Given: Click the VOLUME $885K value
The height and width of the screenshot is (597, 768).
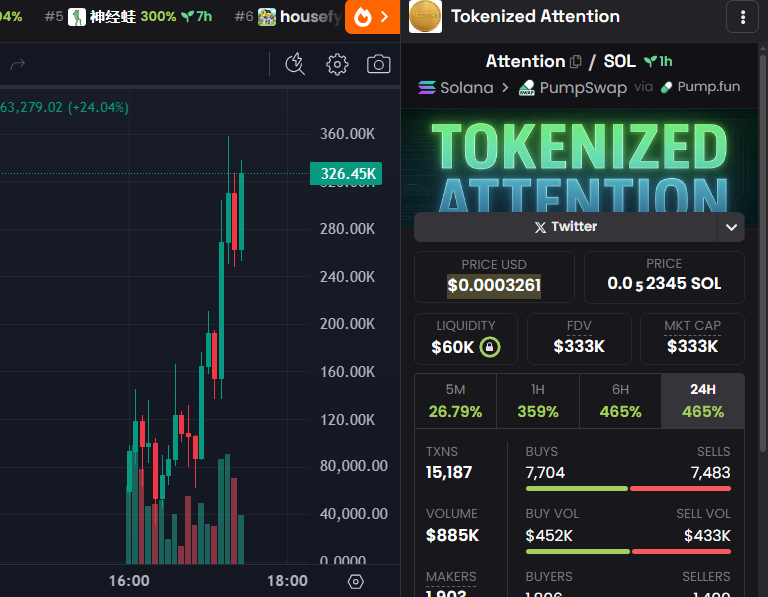Looking at the screenshot, I should pos(453,535).
